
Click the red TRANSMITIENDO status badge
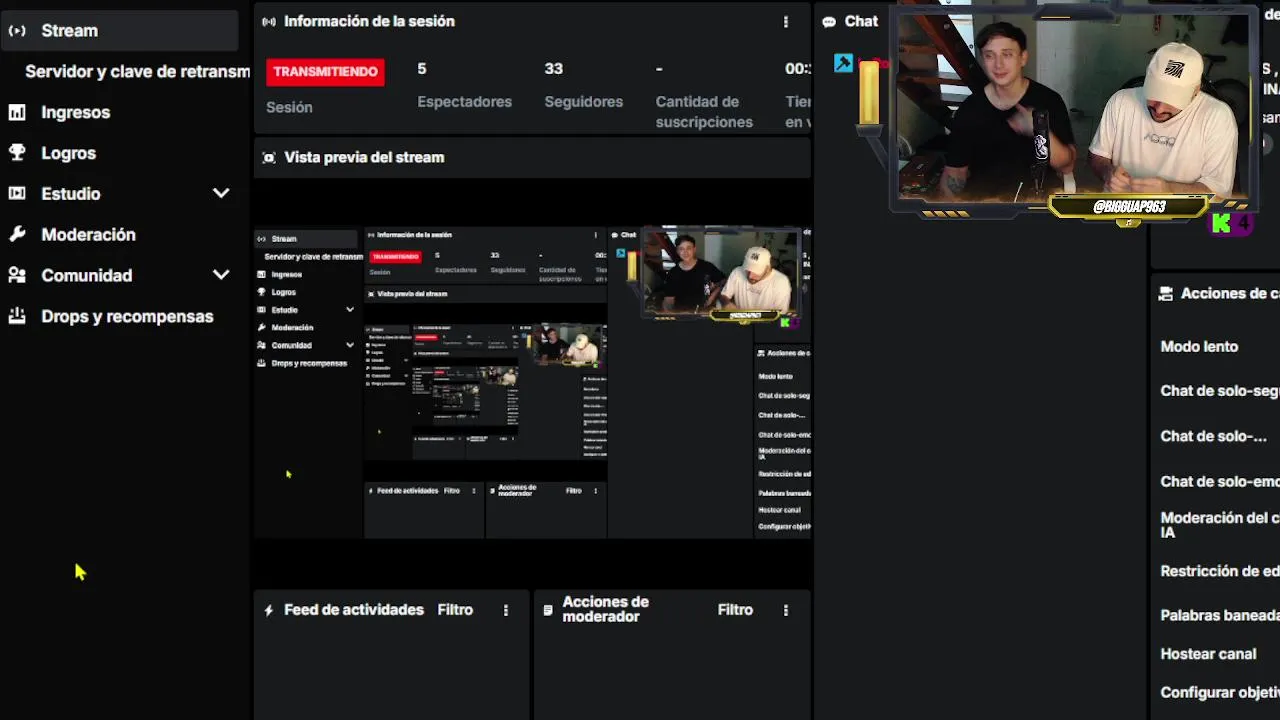pos(326,71)
